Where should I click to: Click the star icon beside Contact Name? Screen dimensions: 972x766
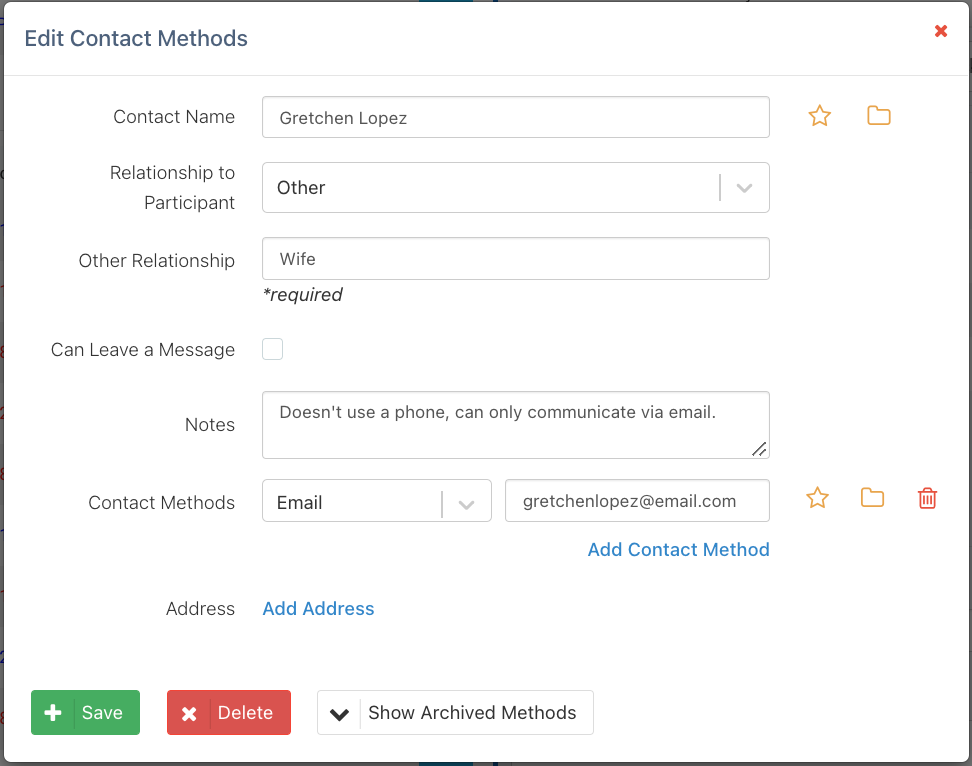click(820, 116)
